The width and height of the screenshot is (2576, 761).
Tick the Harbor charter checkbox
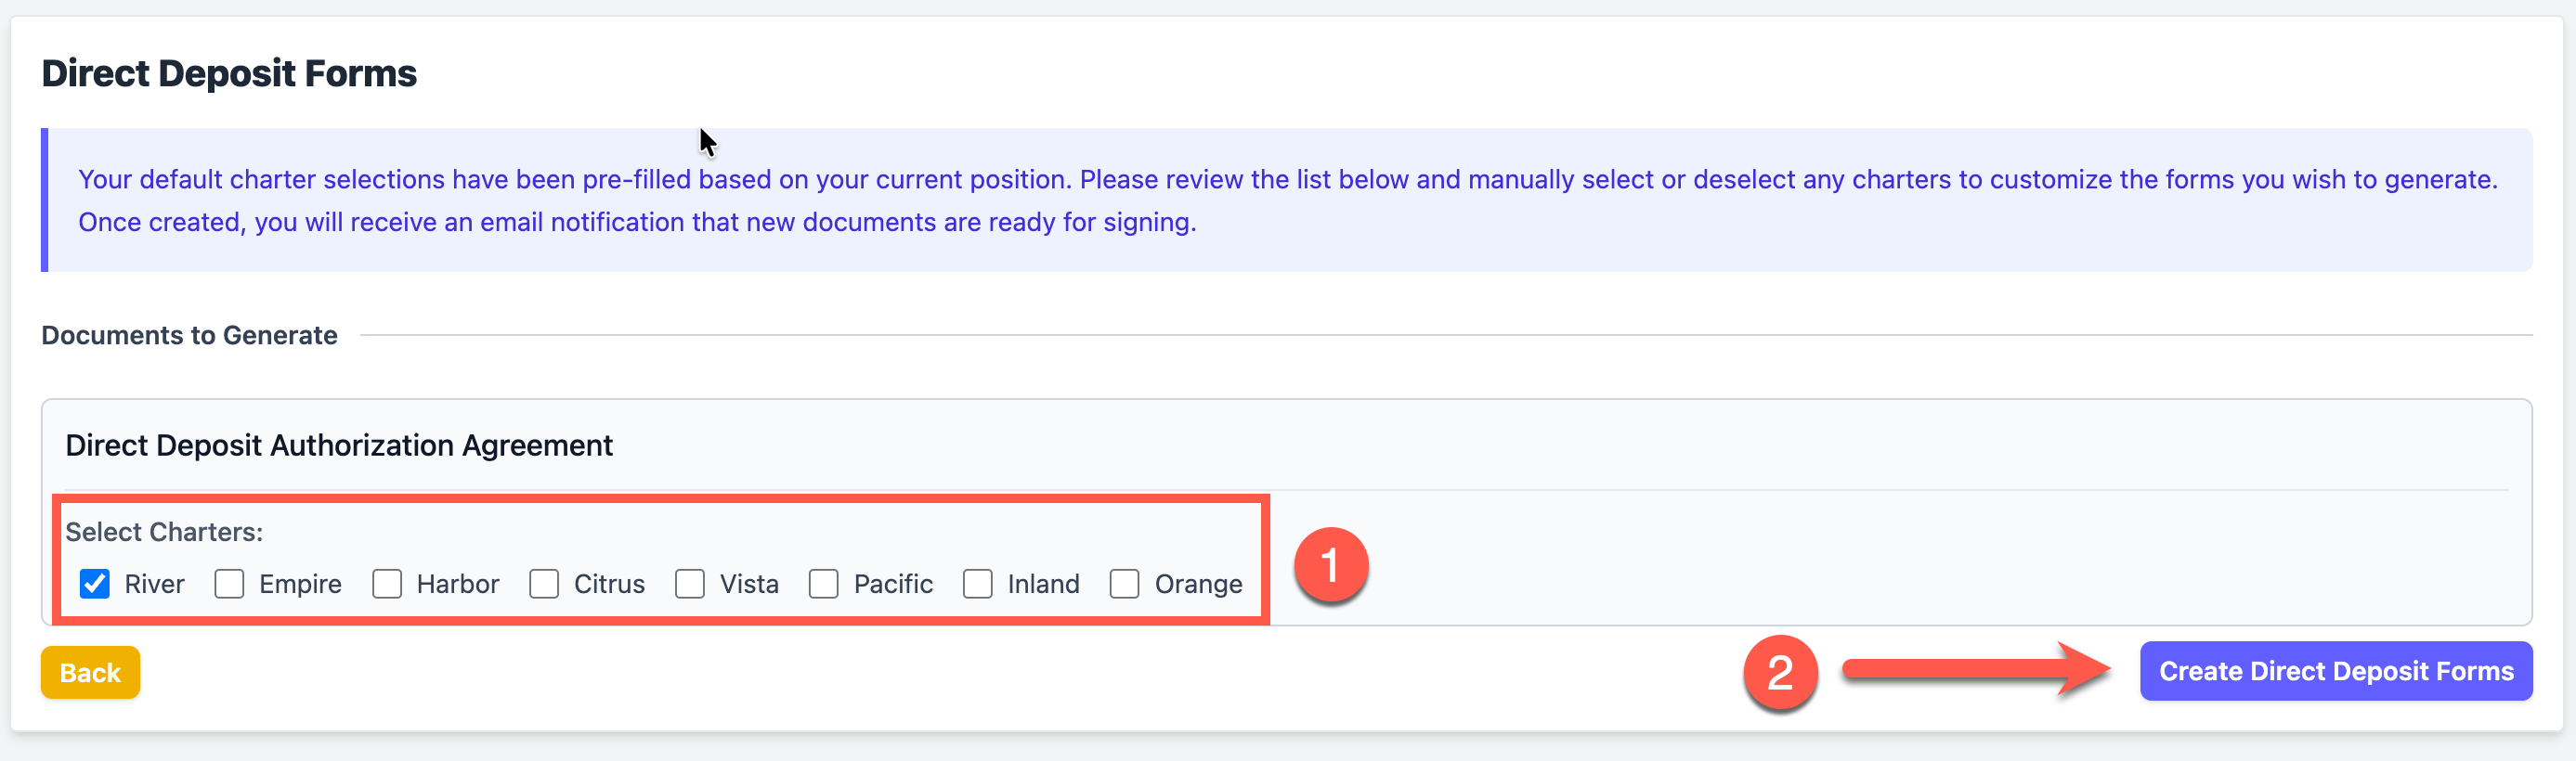[x=387, y=583]
